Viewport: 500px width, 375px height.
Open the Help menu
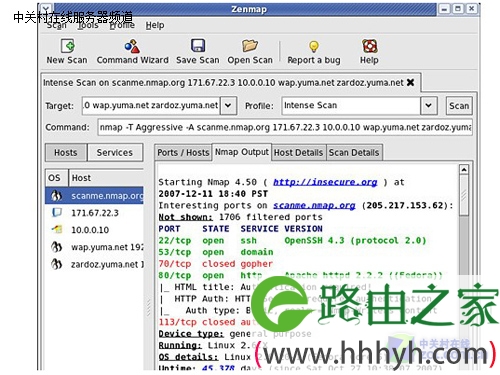point(155,25)
